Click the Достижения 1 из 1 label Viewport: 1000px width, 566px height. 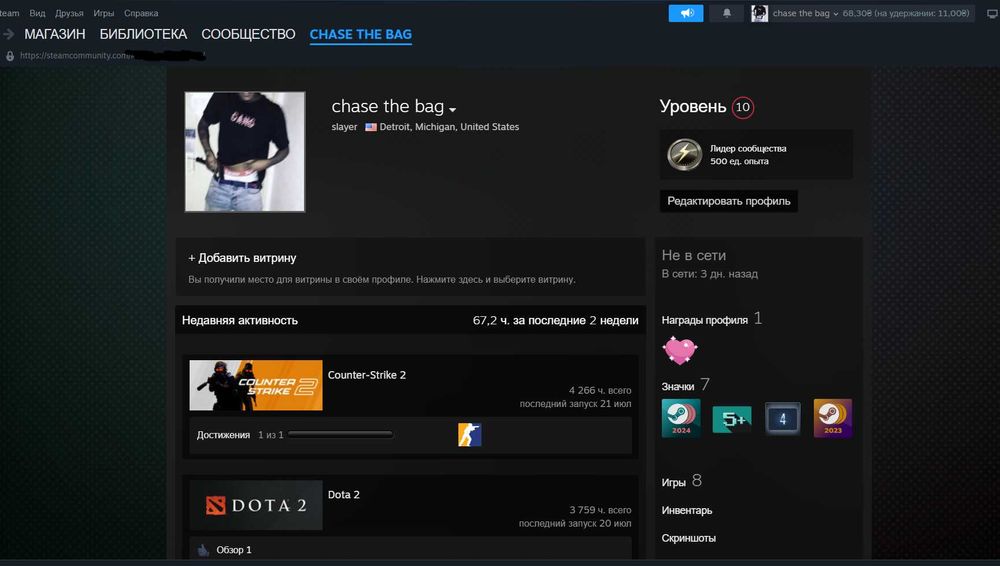240,435
